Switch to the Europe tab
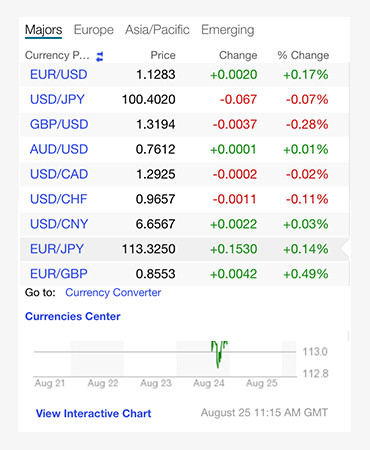370x450 pixels. click(x=94, y=30)
